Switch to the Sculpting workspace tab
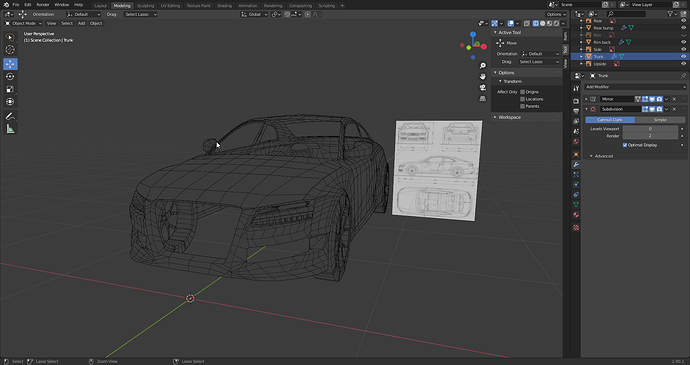 click(145, 6)
